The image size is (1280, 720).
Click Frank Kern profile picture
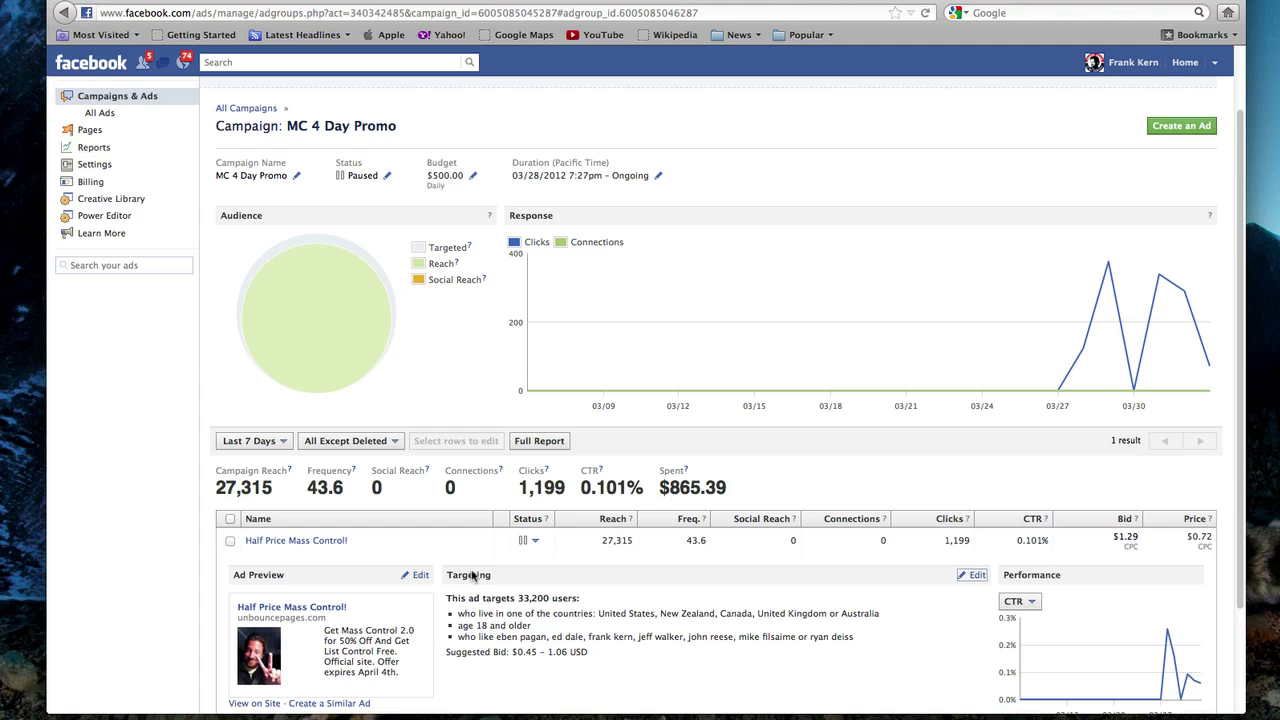1094,62
